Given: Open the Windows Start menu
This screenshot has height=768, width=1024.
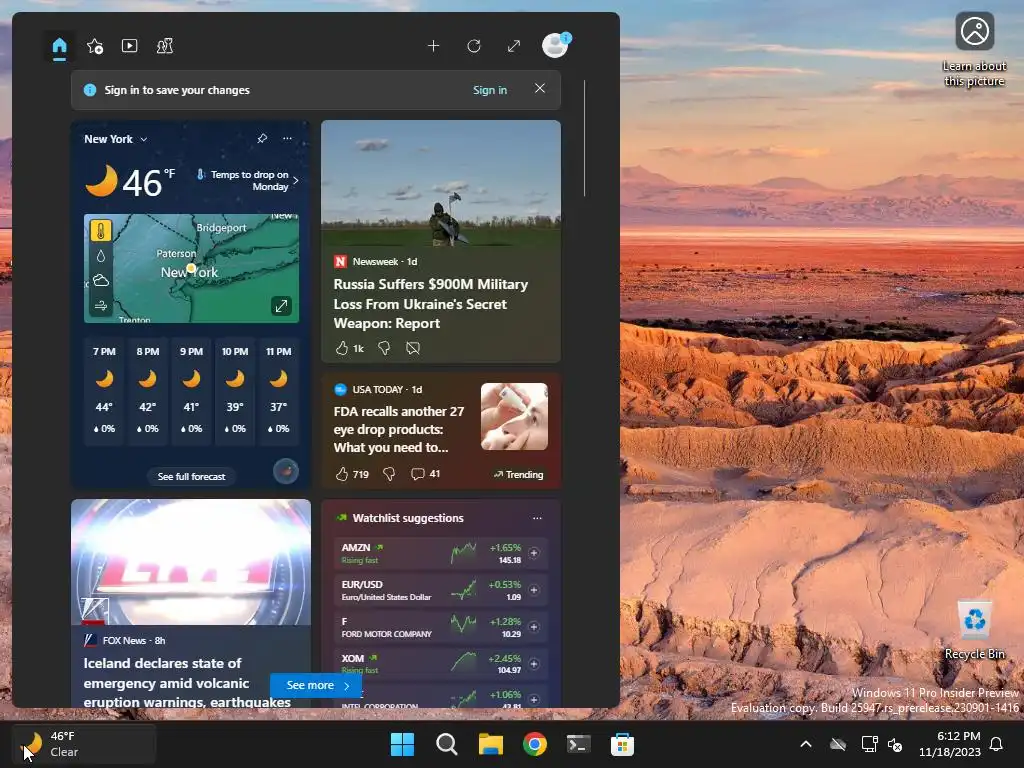Looking at the screenshot, I should 402,744.
